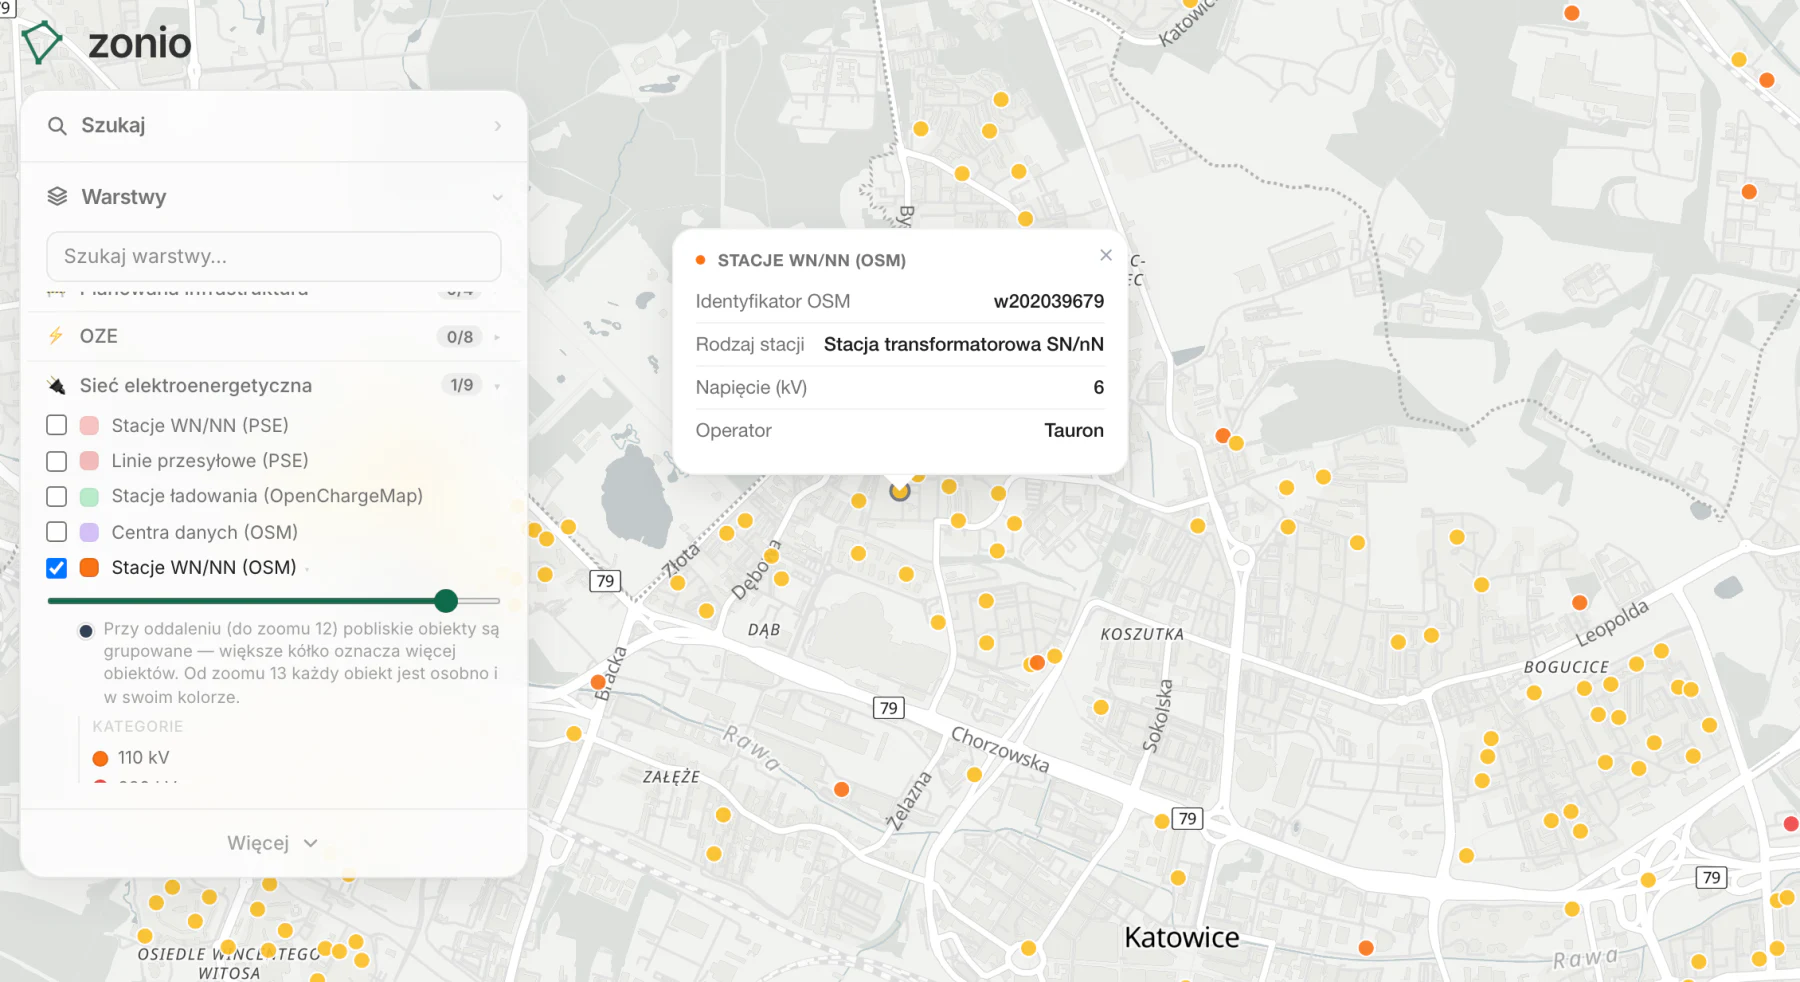Image resolution: width=1800 pixels, height=982 pixels.
Task: Click the power plug icon for Sieć elektroenergetyczna
Action: pos(56,385)
